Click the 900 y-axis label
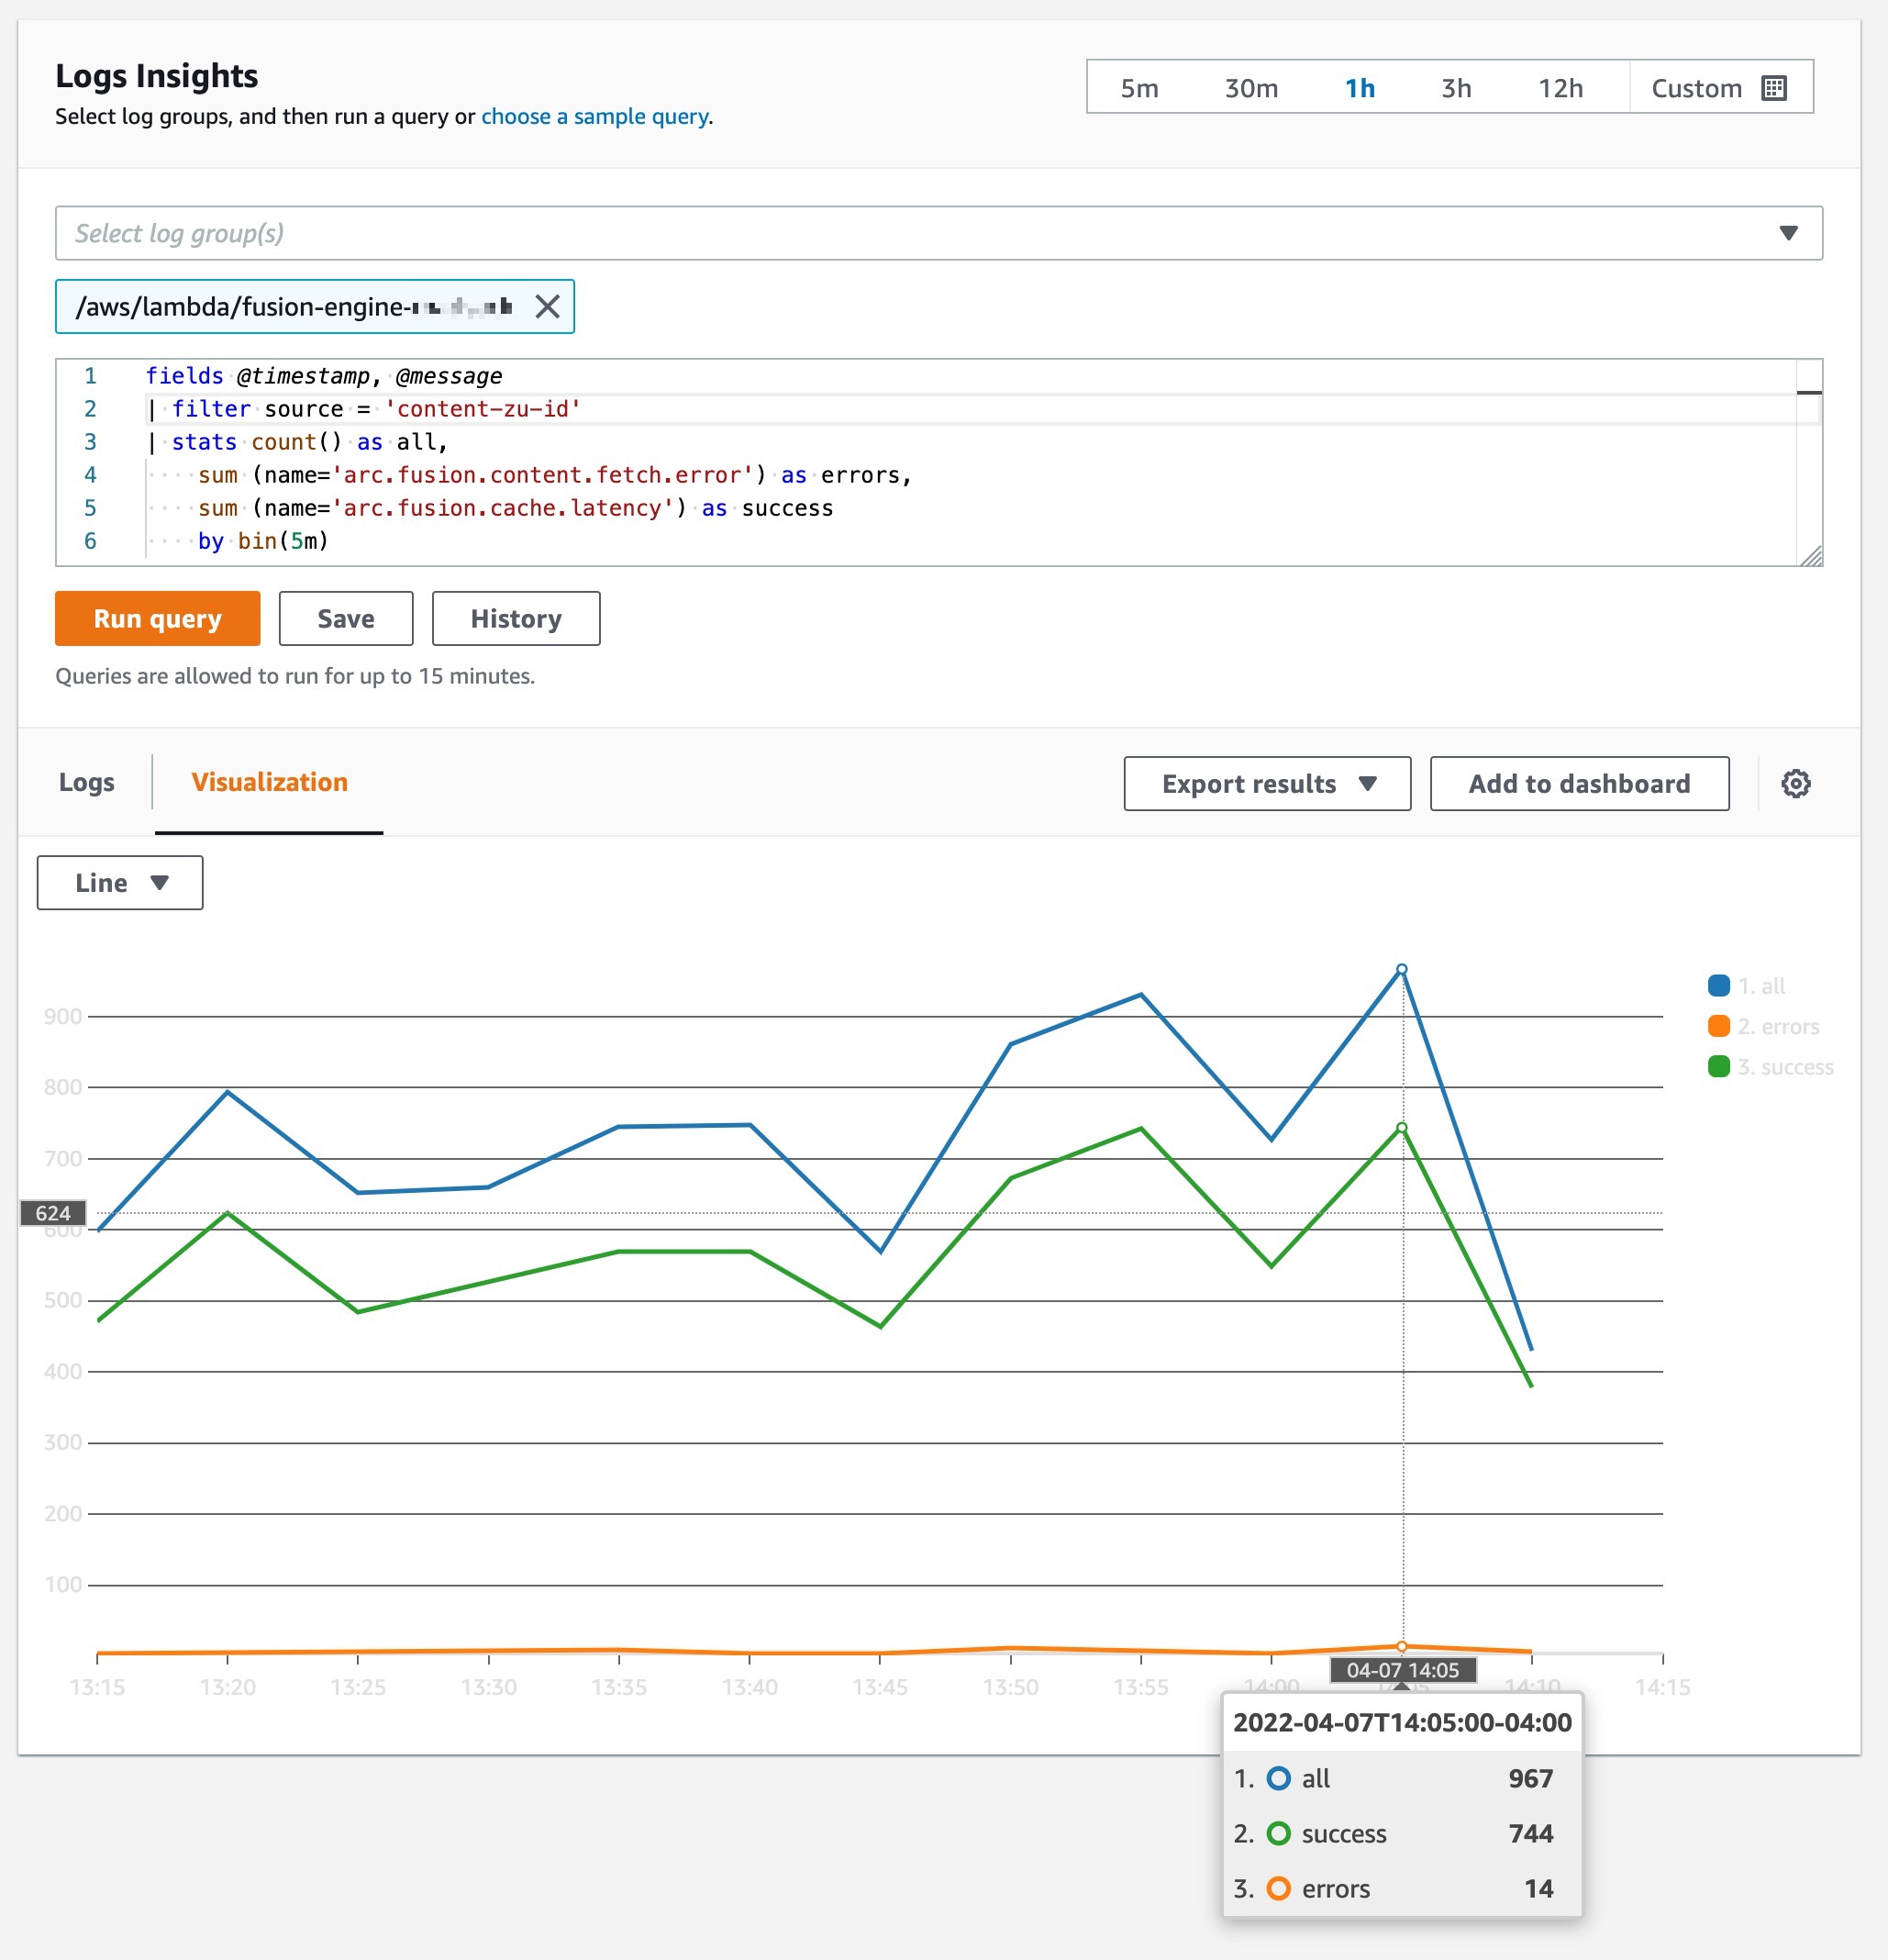Viewport: 1888px width, 1960px height. 63,1016
